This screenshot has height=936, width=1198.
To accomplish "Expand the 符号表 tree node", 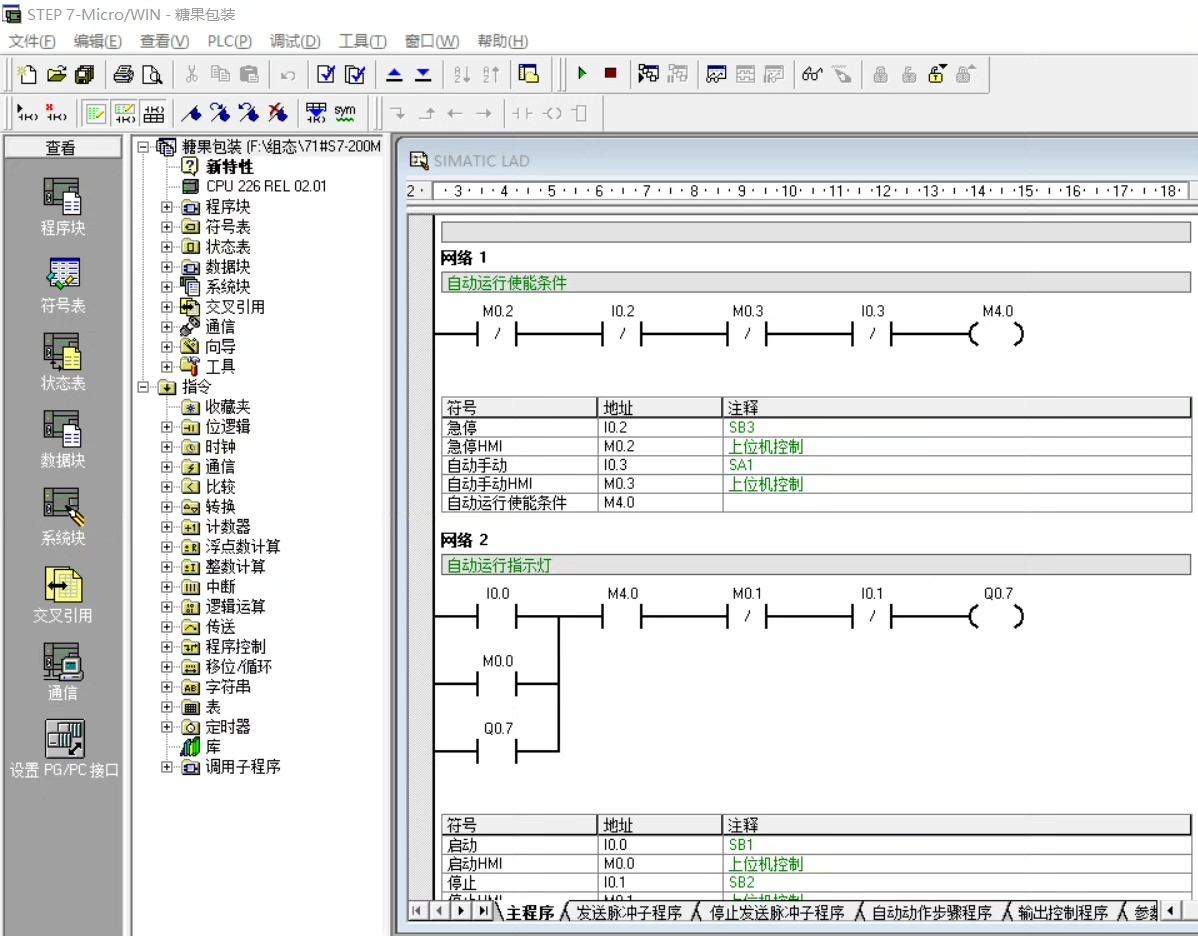I will (x=167, y=226).
